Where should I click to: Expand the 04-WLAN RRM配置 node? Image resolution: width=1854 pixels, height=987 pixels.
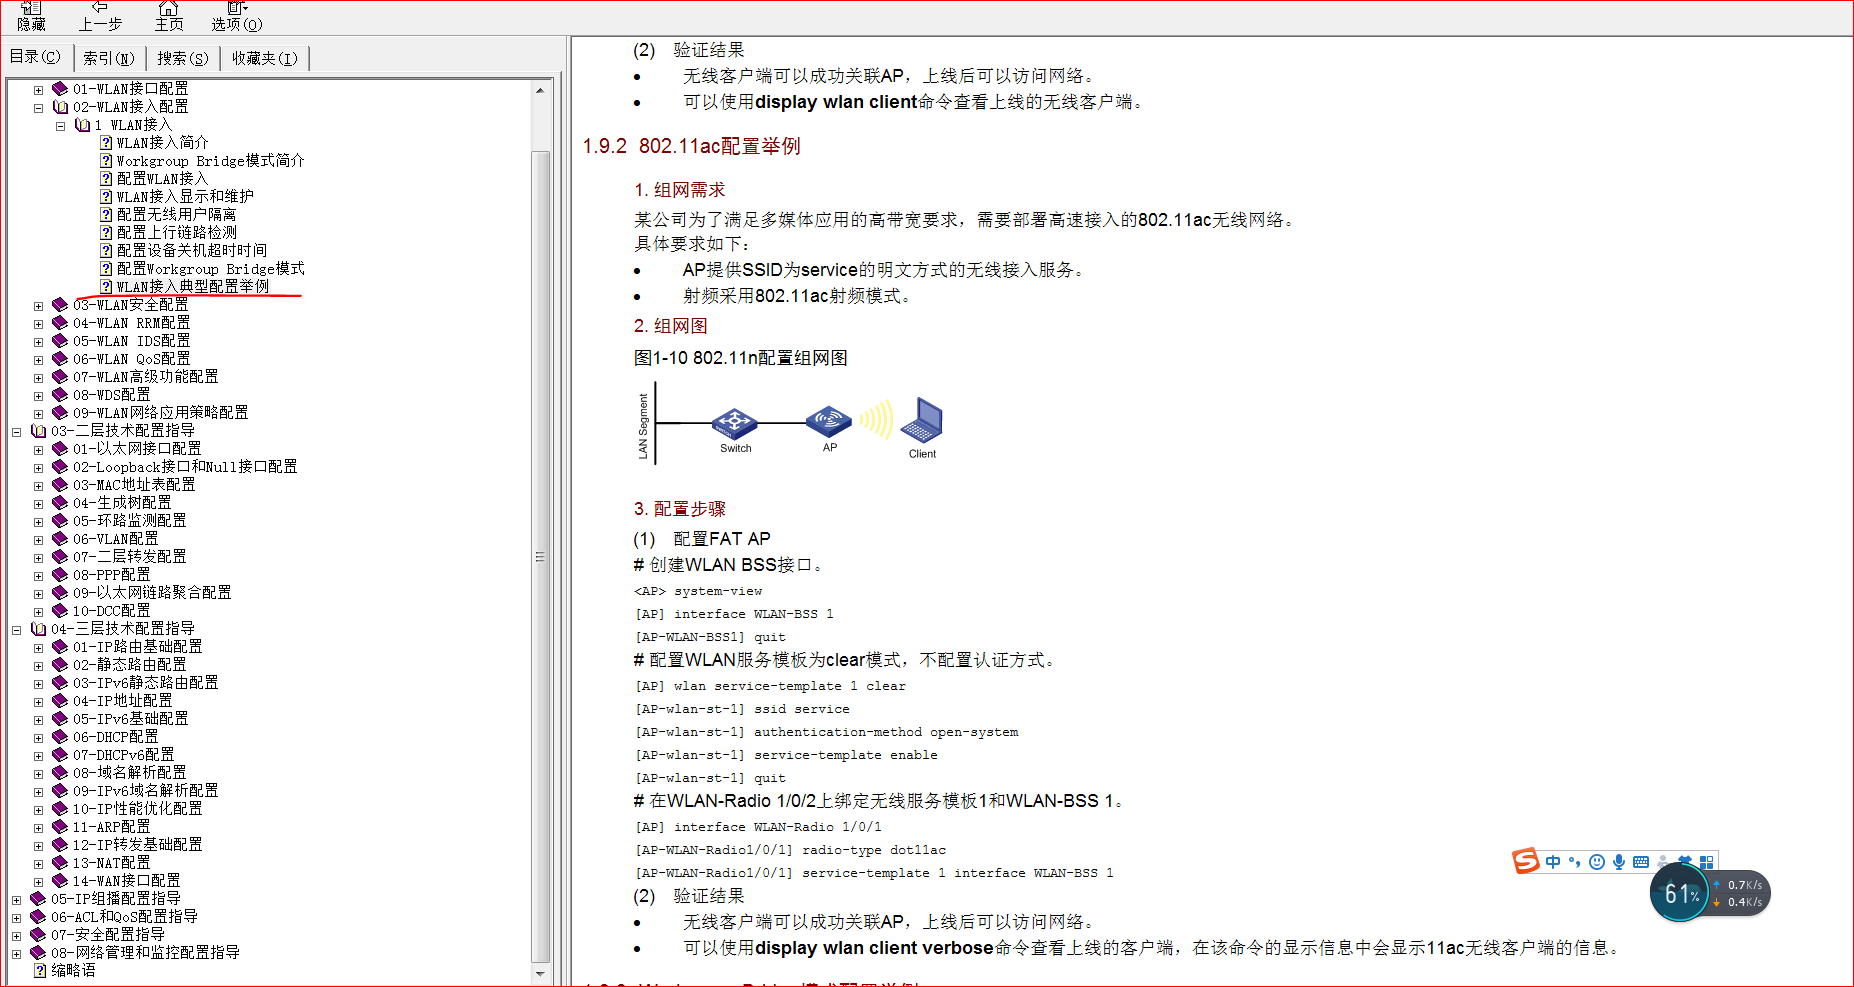38,324
